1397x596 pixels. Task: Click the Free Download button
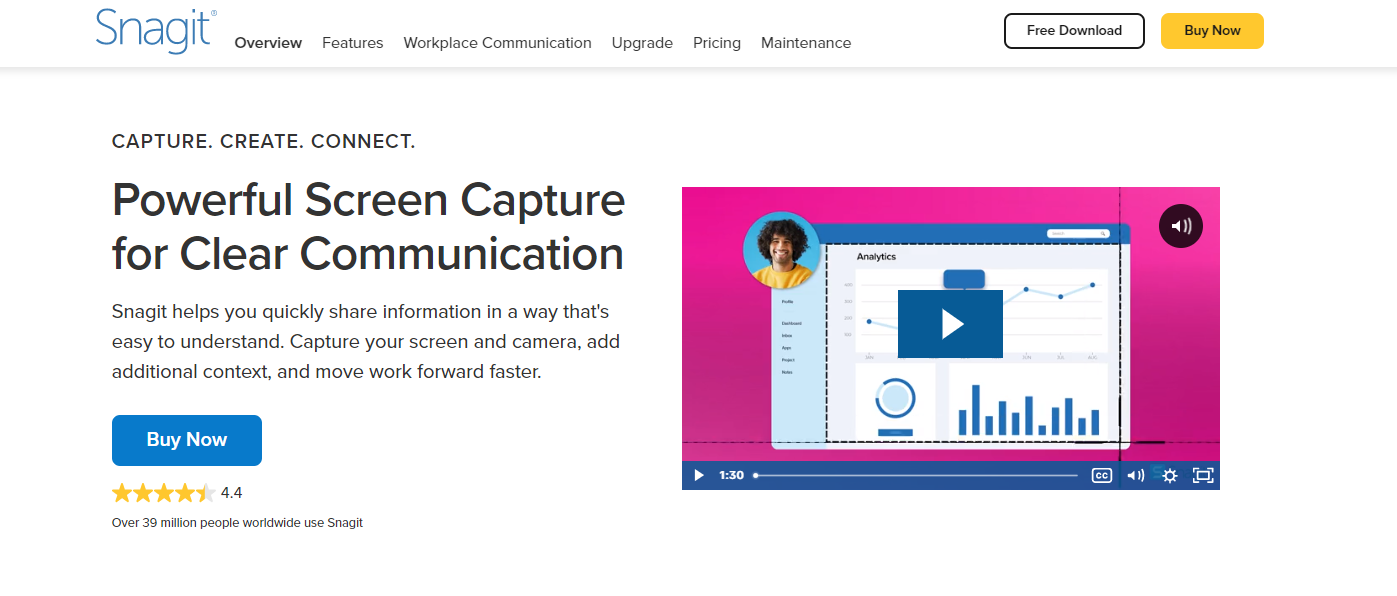pyautogui.click(x=1074, y=30)
